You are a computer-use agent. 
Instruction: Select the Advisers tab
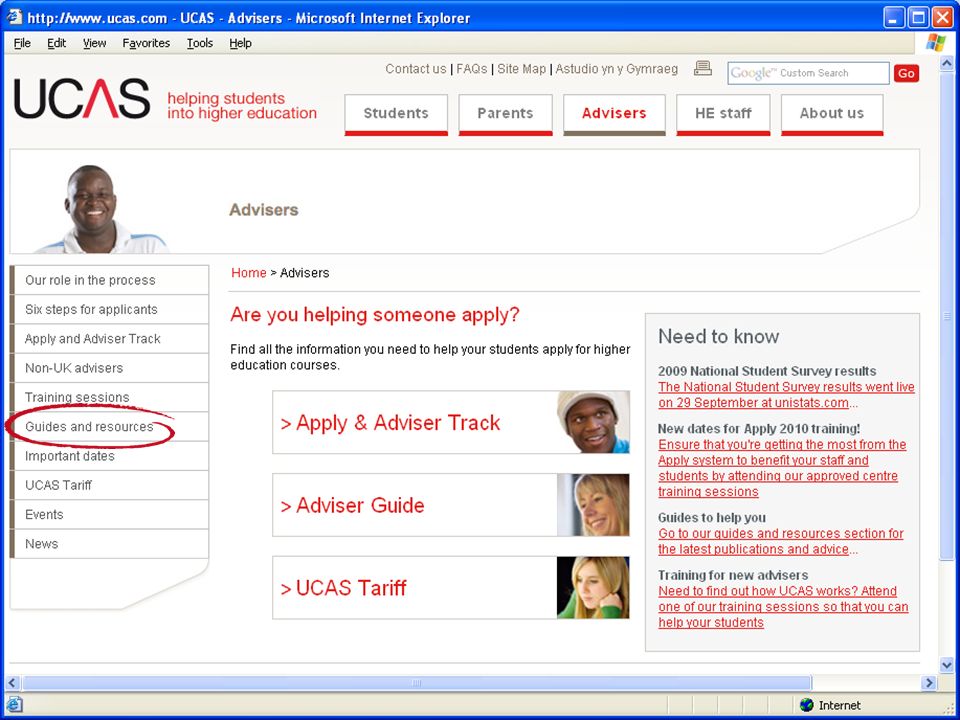(614, 114)
